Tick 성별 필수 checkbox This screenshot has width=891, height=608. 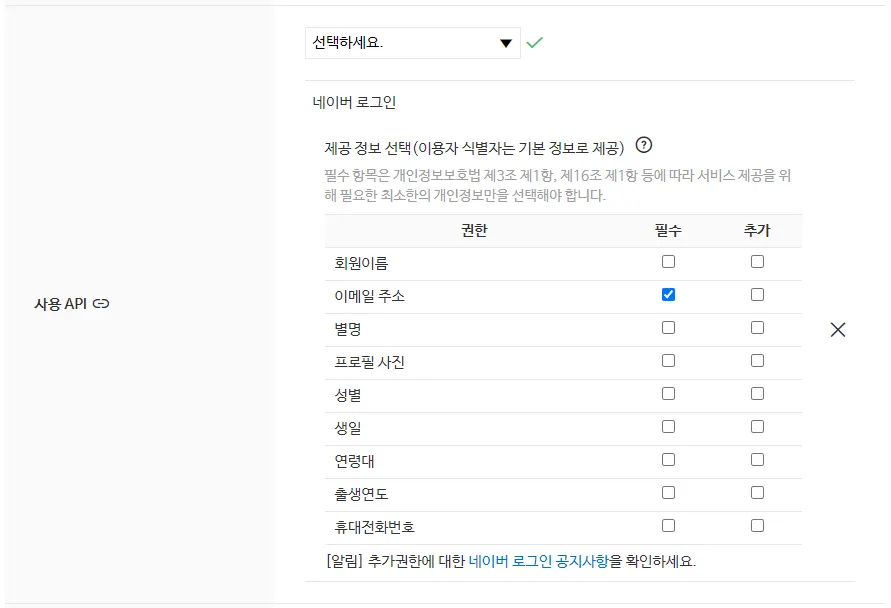(668, 394)
